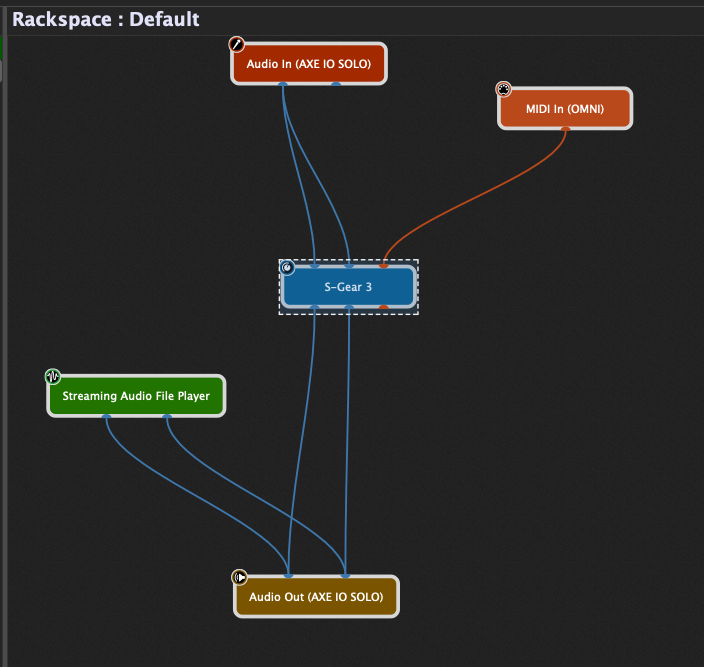Click the right output pin of Audio In
The width and height of the screenshot is (704, 667).
tap(336, 84)
